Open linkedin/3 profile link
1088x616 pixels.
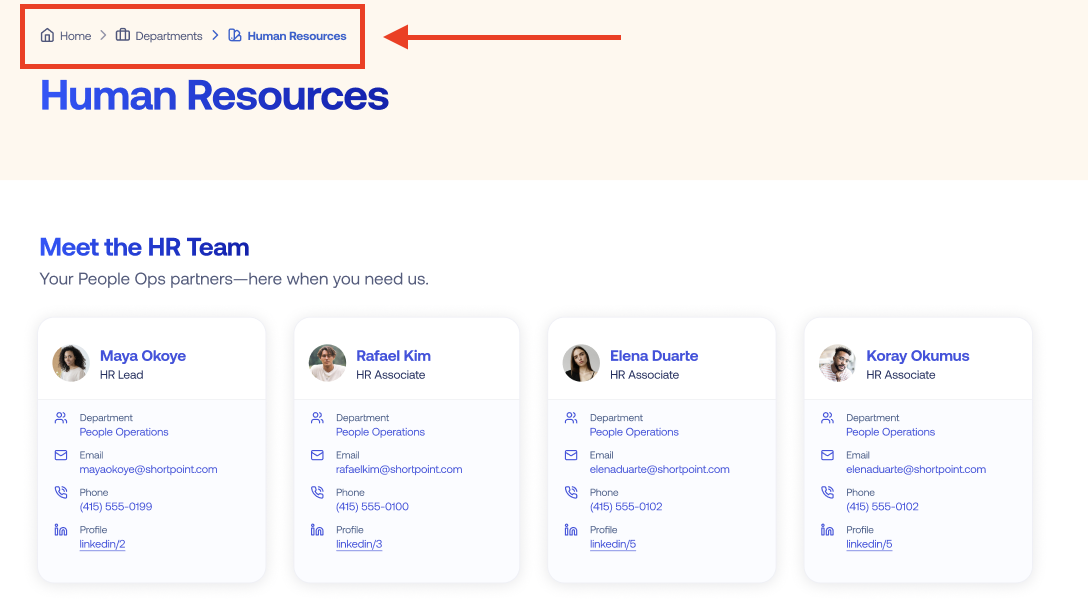pos(359,545)
